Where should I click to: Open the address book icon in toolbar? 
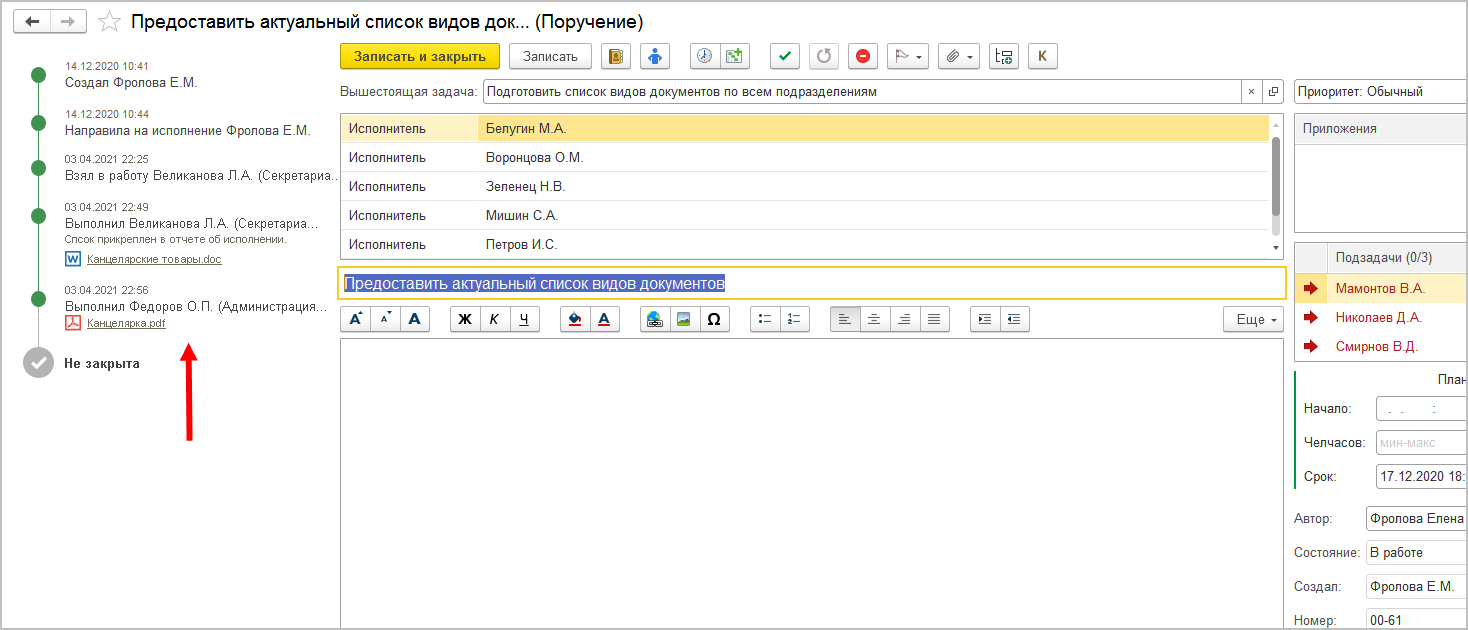(x=616, y=56)
